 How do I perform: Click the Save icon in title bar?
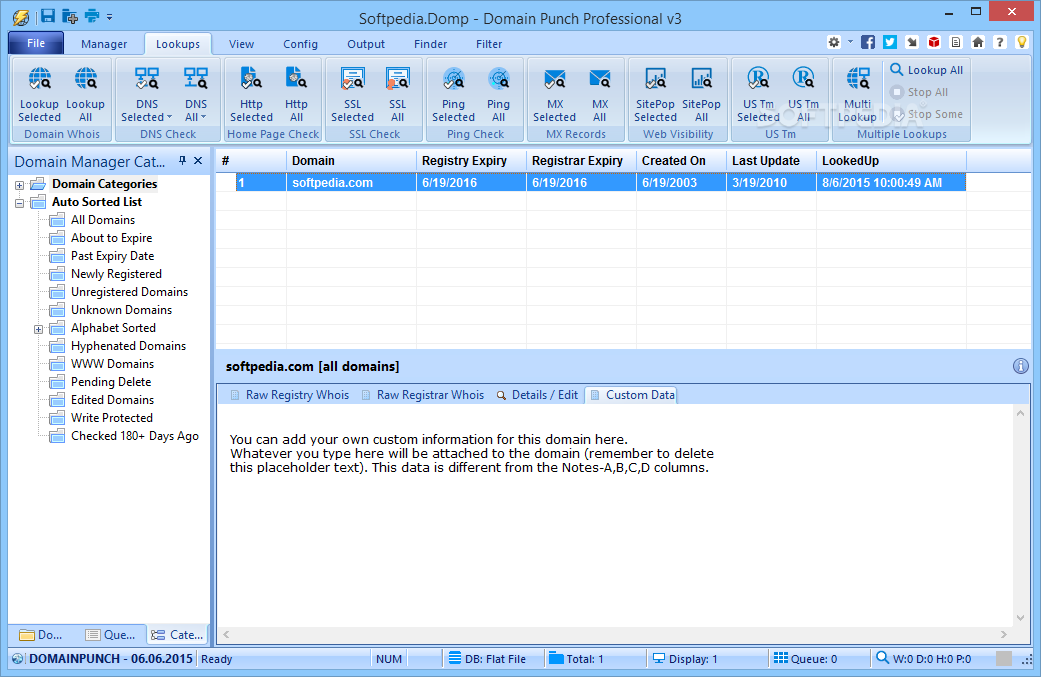click(x=48, y=16)
